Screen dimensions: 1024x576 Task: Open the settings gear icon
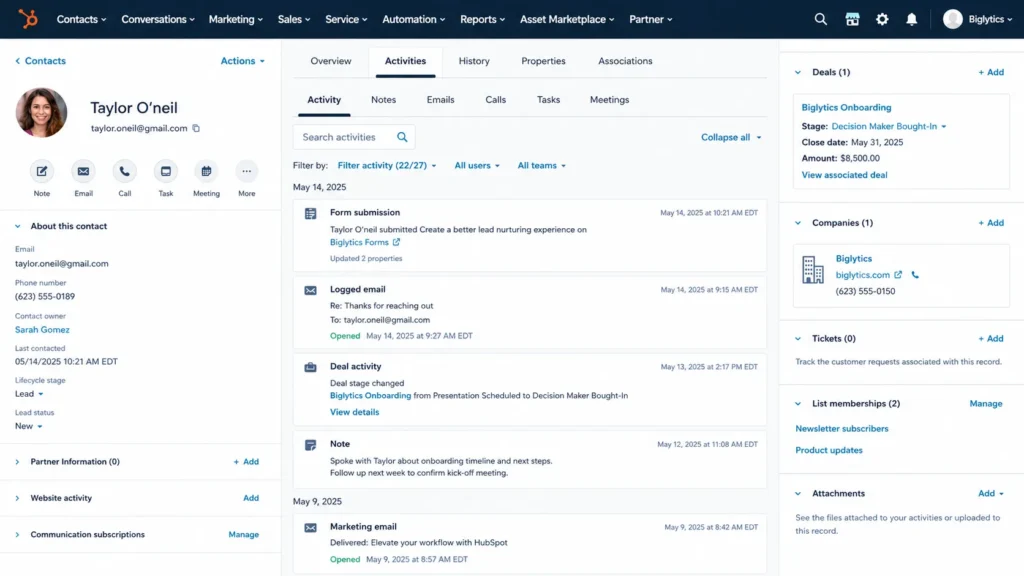coord(882,19)
